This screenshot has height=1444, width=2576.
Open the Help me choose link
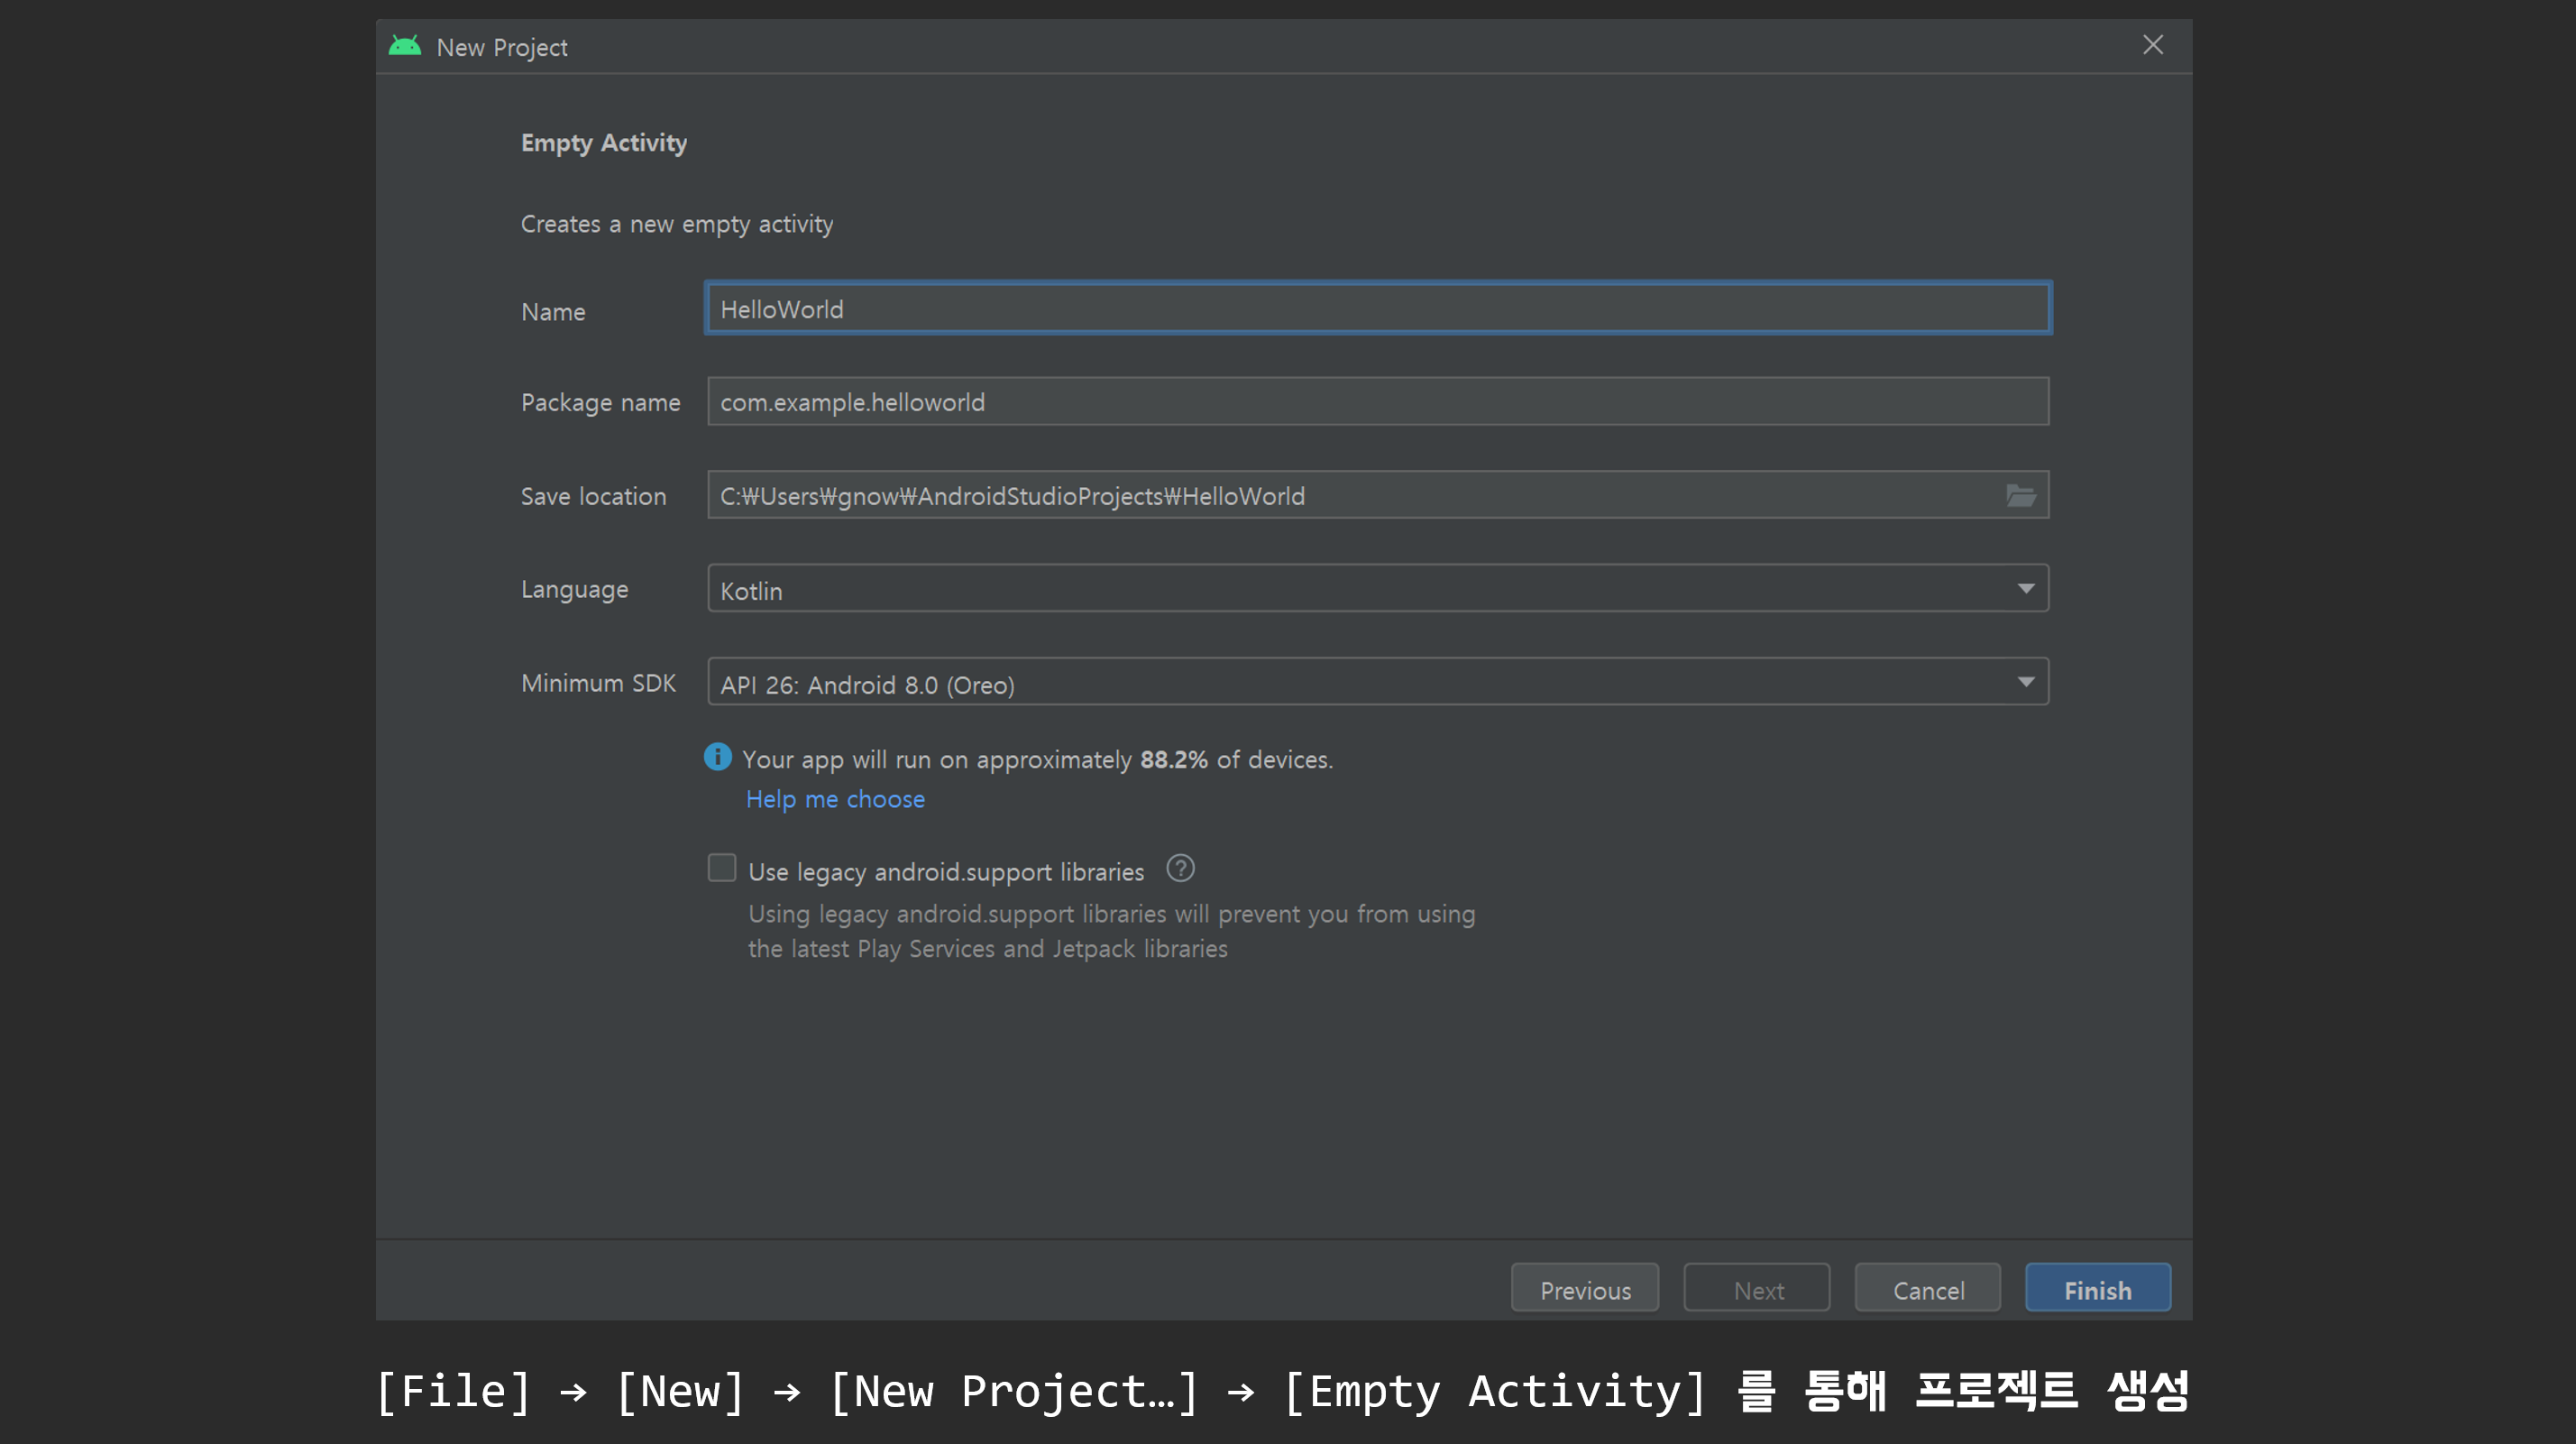tap(835, 799)
